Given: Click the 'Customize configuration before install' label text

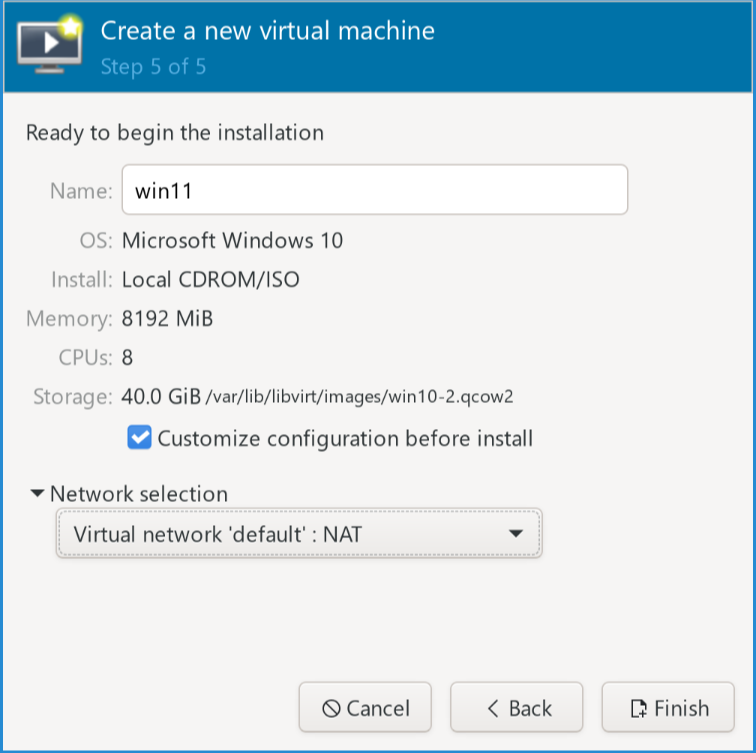Looking at the screenshot, I should 345,438.
